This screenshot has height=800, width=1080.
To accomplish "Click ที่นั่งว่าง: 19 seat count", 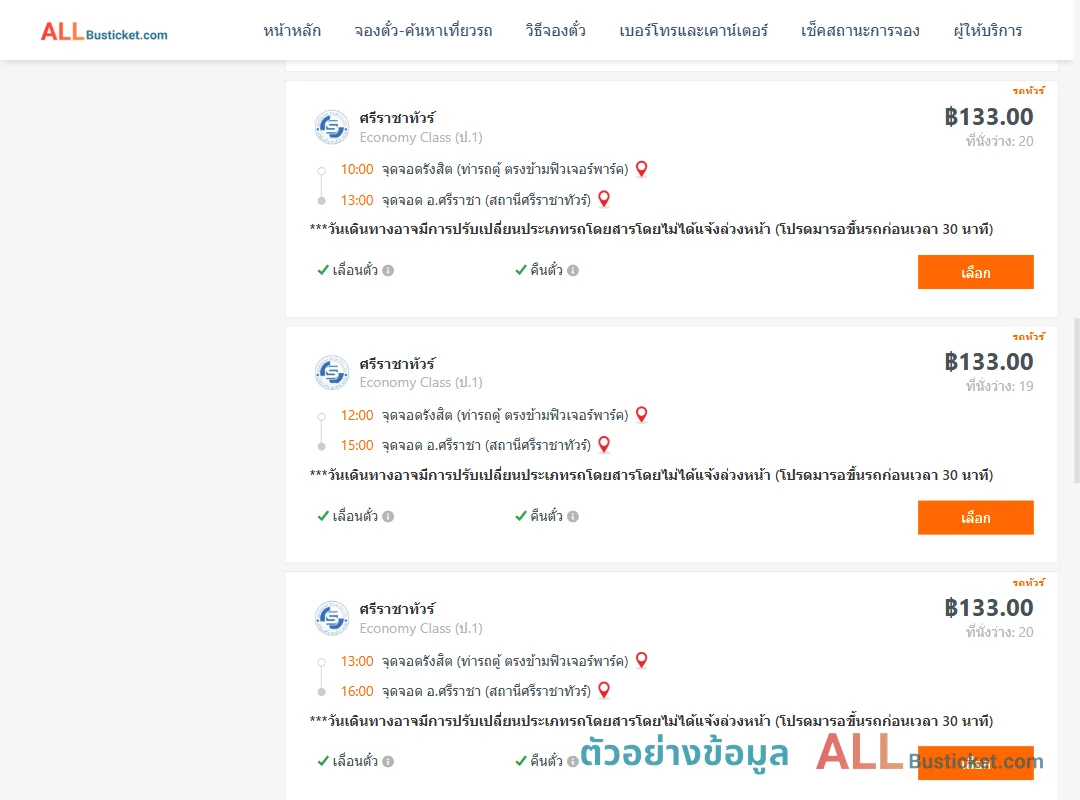I will pos(999,386).
